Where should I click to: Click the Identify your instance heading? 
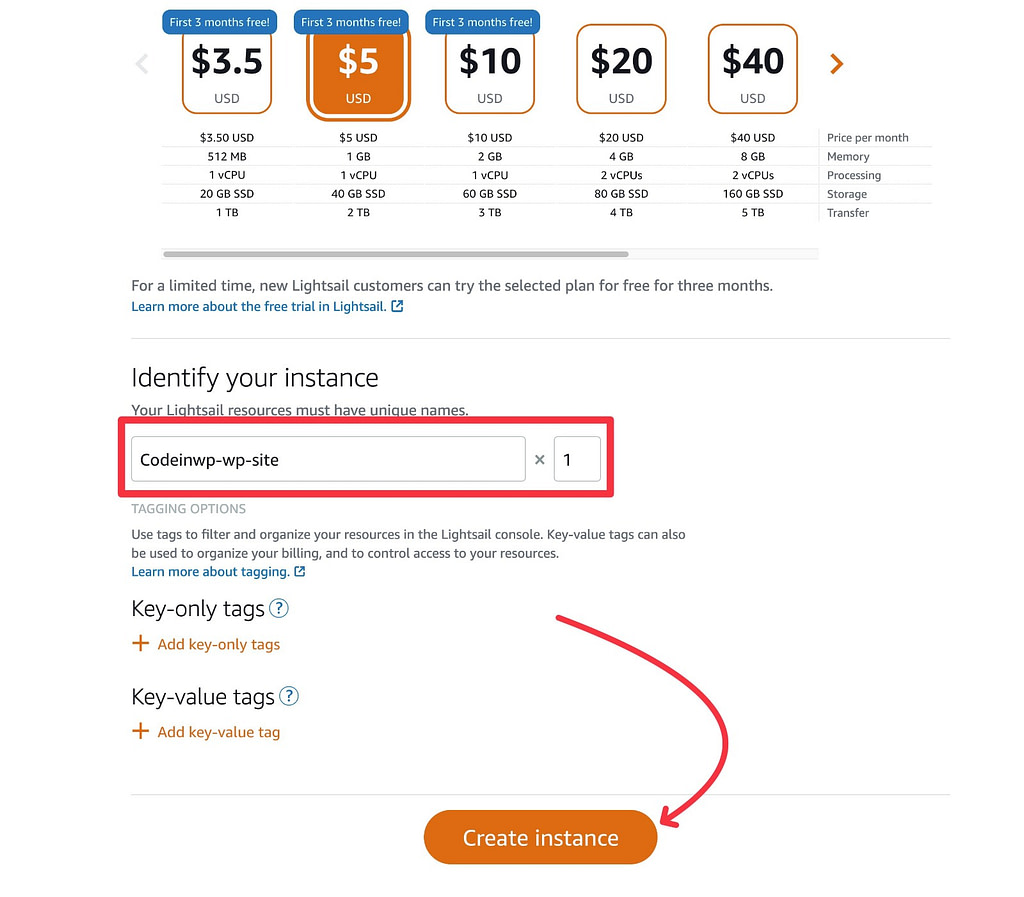(254, 378)
